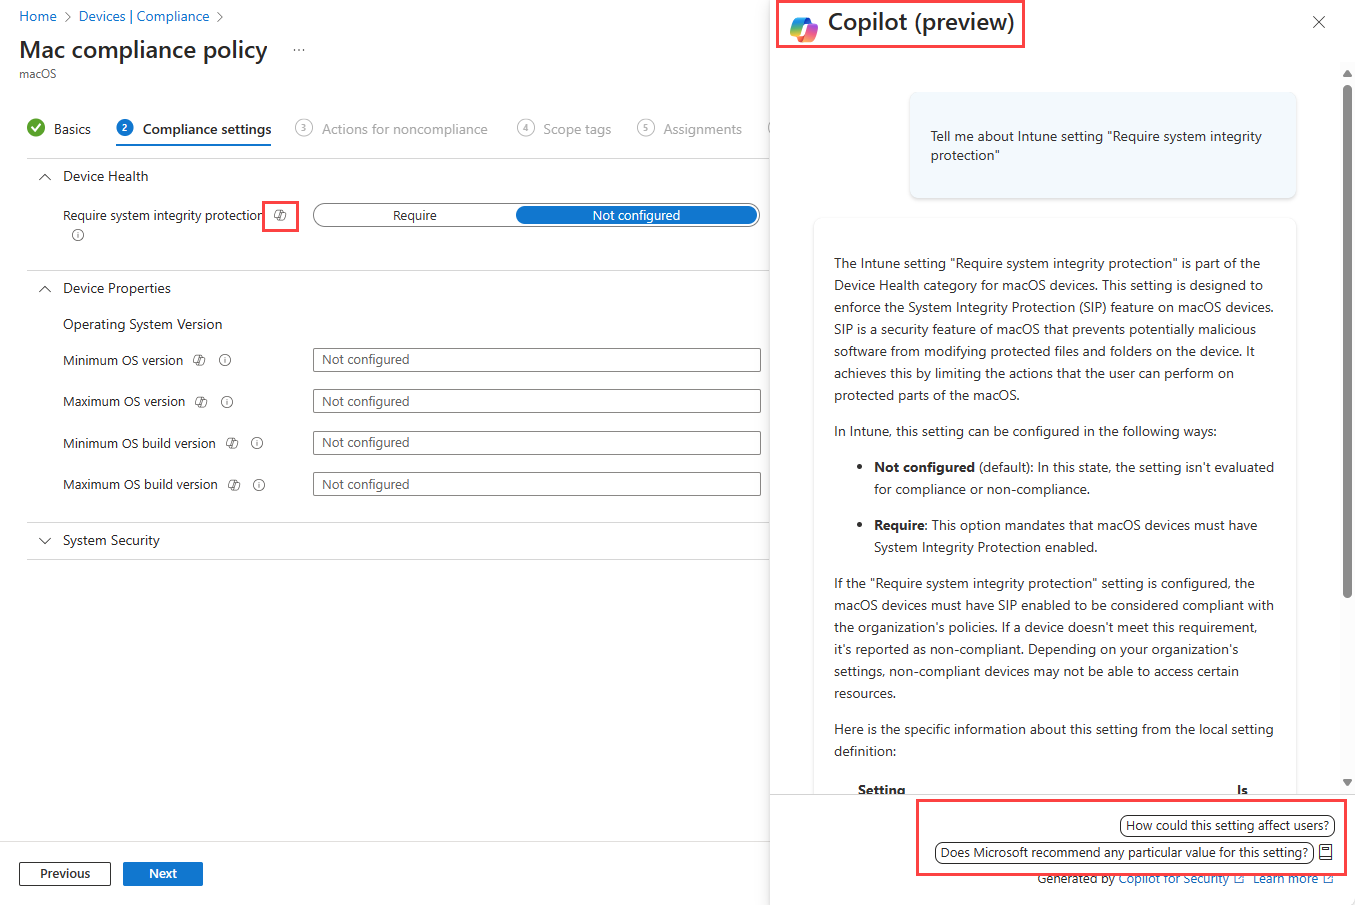
Task: Show info tooltip for Require system integrity protection
Action: 78,236
